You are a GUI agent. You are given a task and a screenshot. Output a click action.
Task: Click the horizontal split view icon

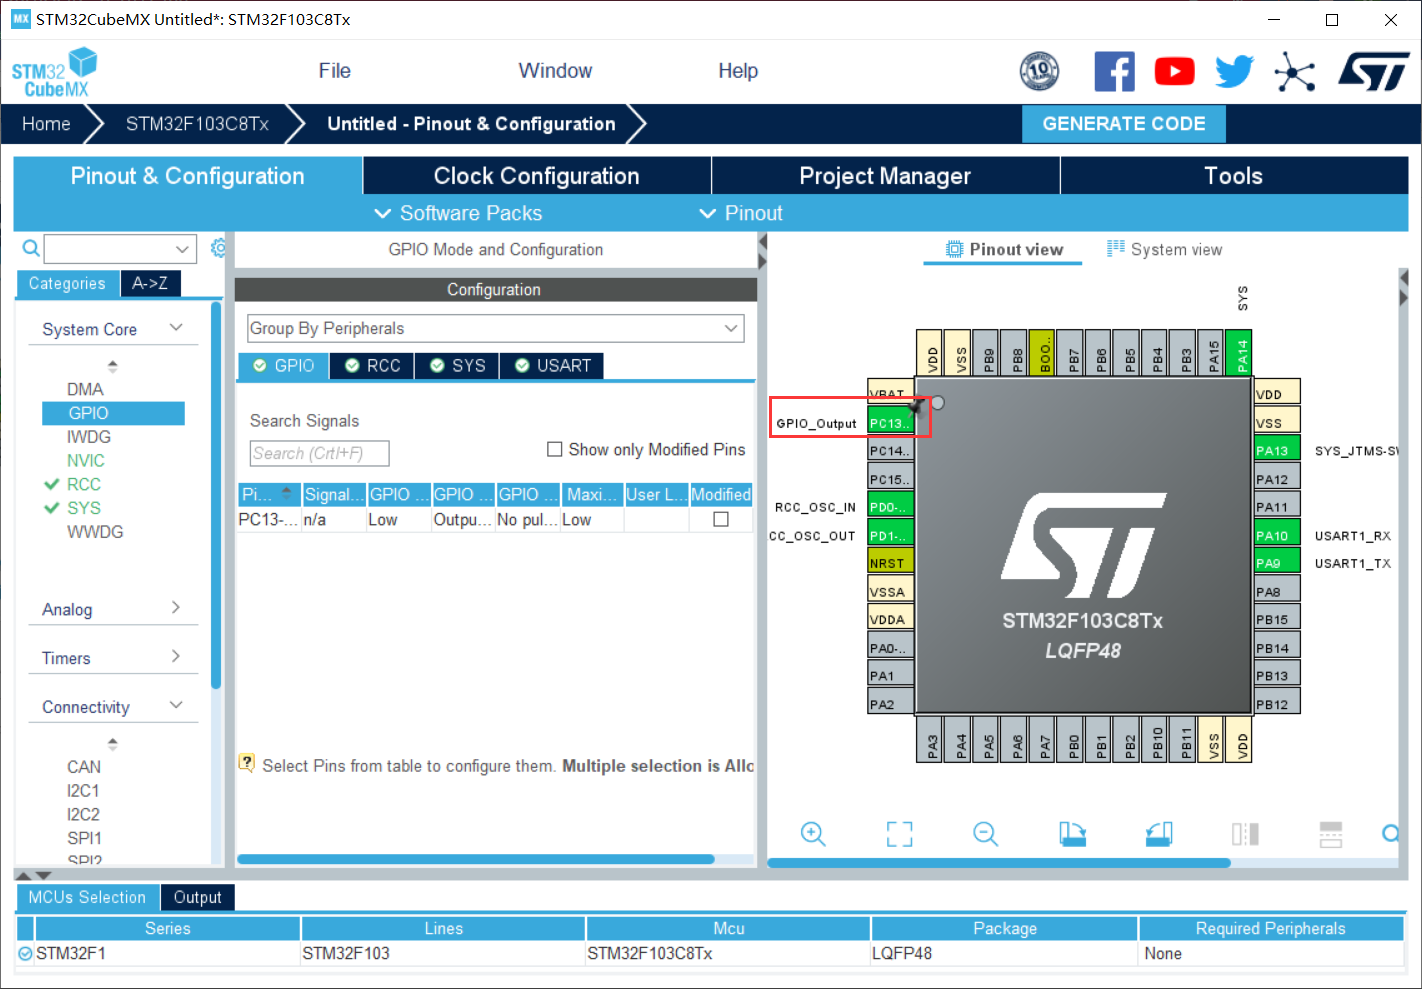tap(1331, 834)
